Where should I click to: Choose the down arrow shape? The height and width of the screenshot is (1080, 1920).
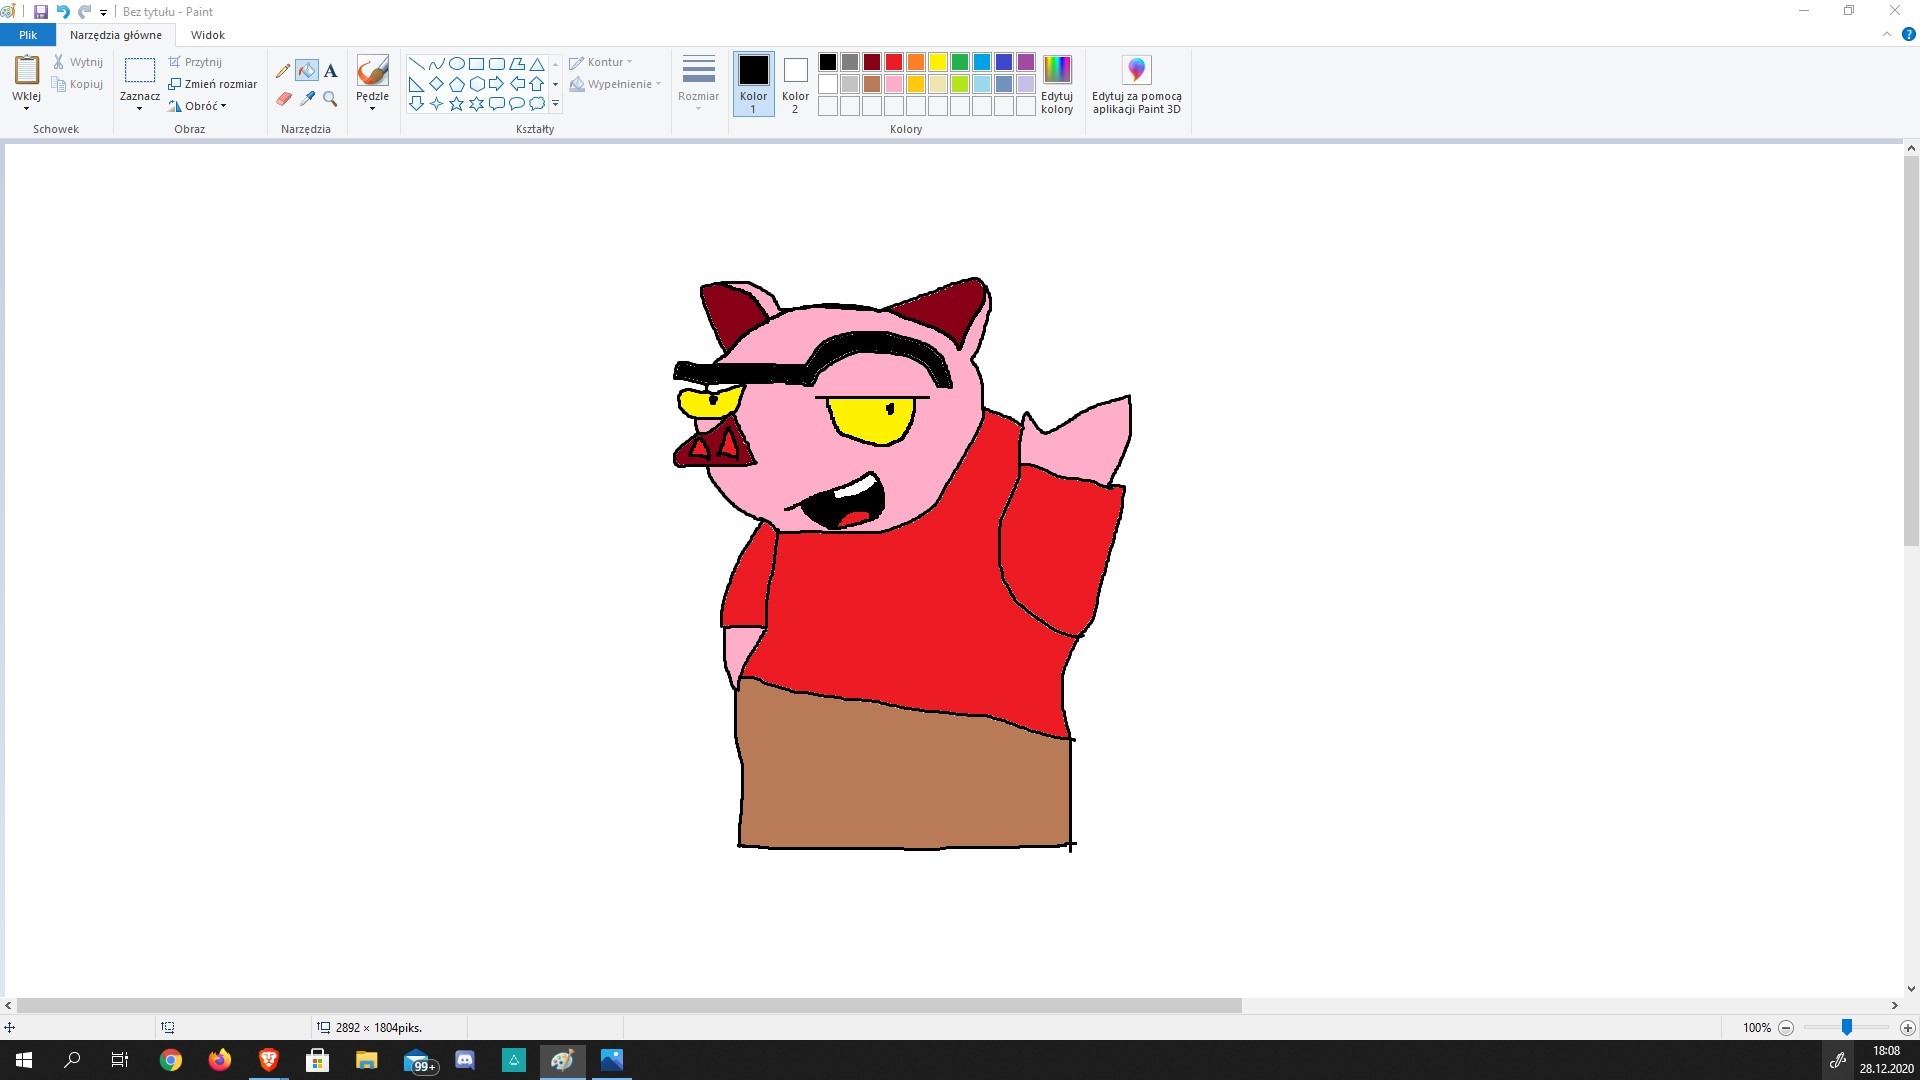pos(416,104)
